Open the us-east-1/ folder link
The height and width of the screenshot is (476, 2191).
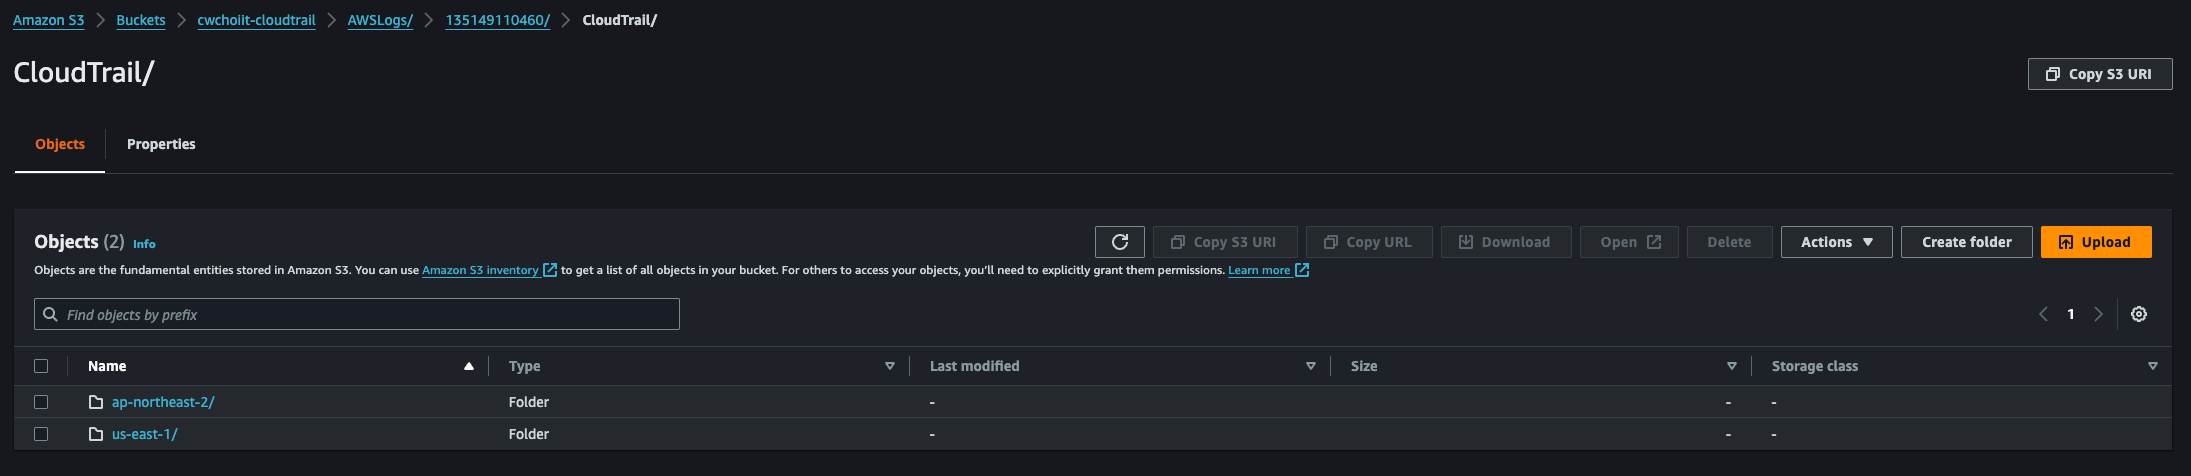[145, 434]
